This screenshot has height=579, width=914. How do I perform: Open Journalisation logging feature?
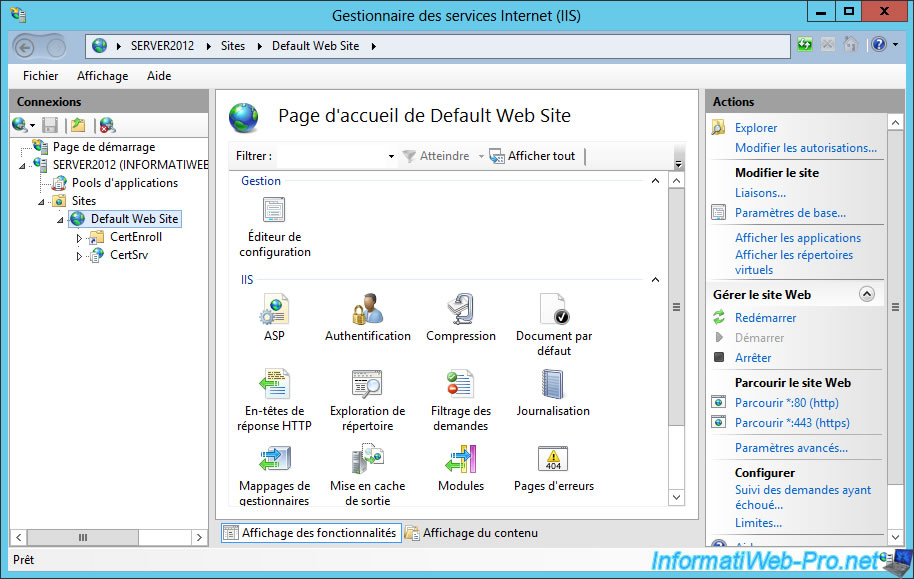tap(553, 385)
